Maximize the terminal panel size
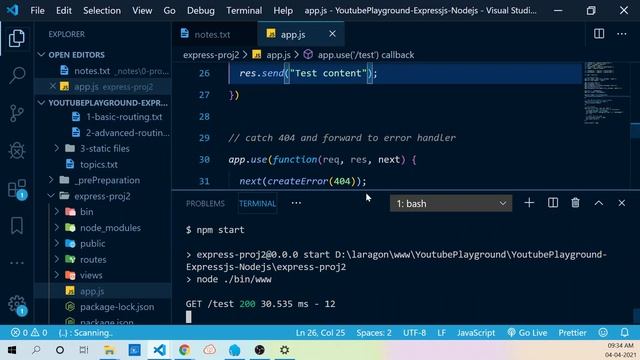Image resolution: width=640 pixels, height=360 pixels. pyautogui.click(x=598, y=203)
